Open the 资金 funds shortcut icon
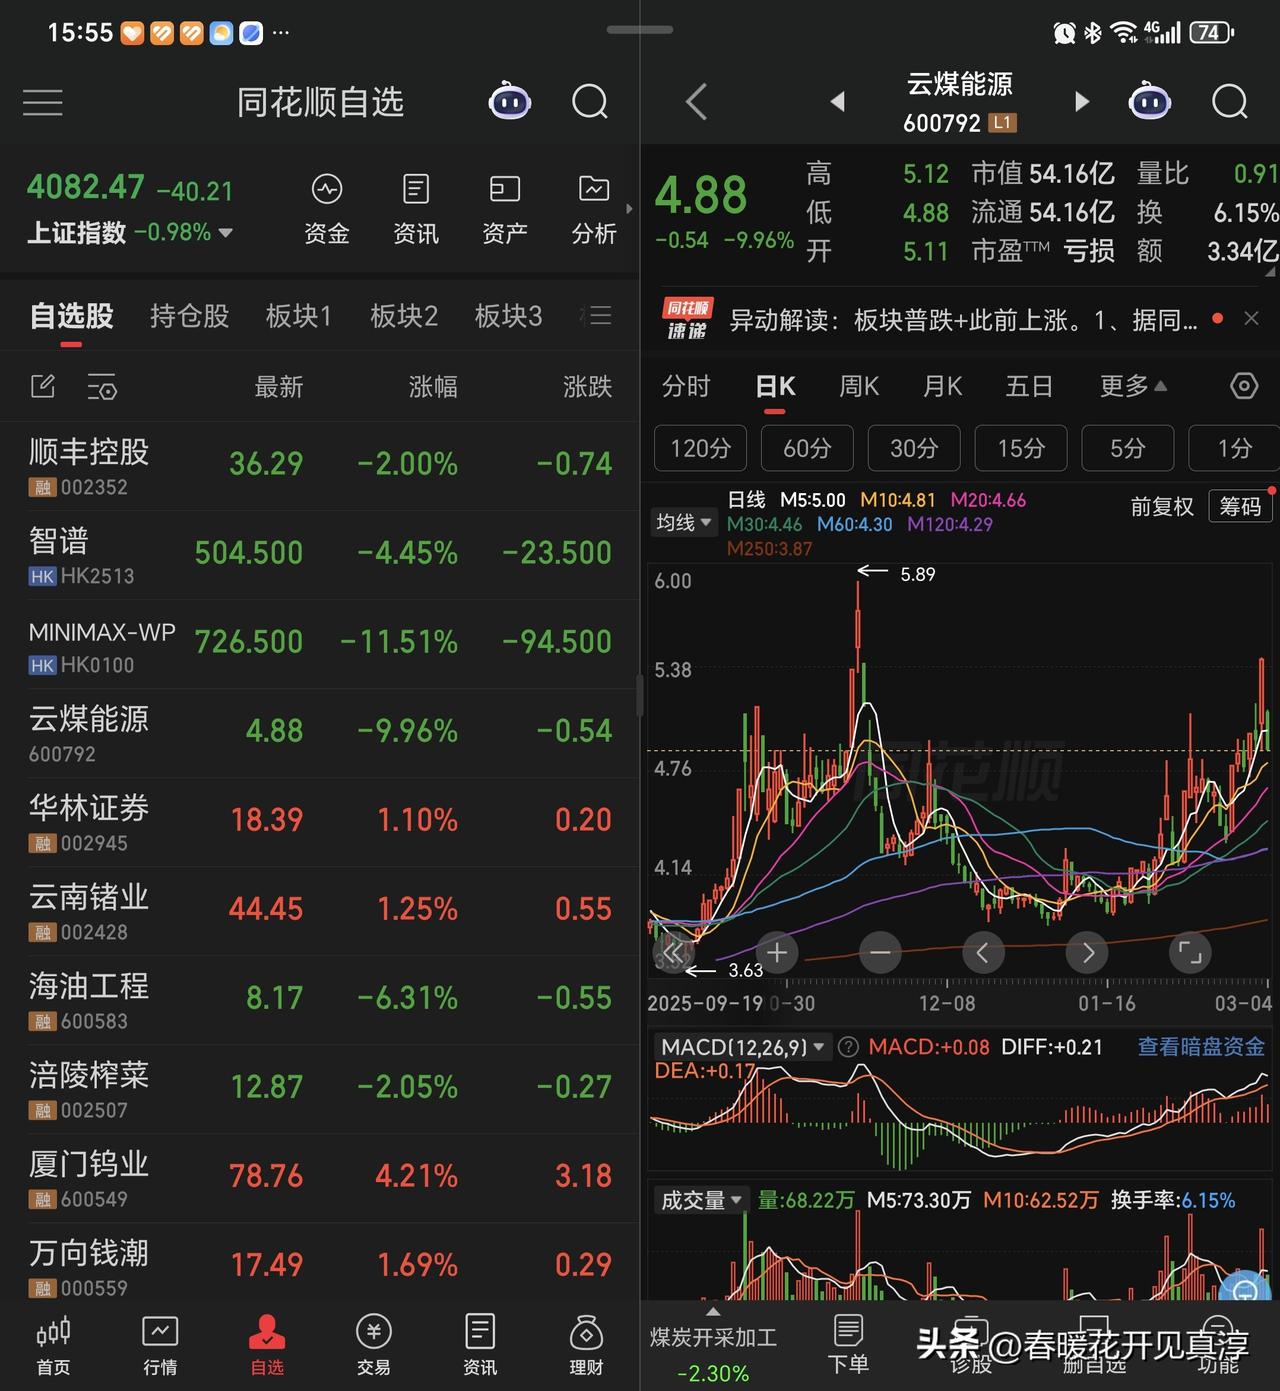The height and width of the screenshot is (1391, 1280). click(327, 210)
